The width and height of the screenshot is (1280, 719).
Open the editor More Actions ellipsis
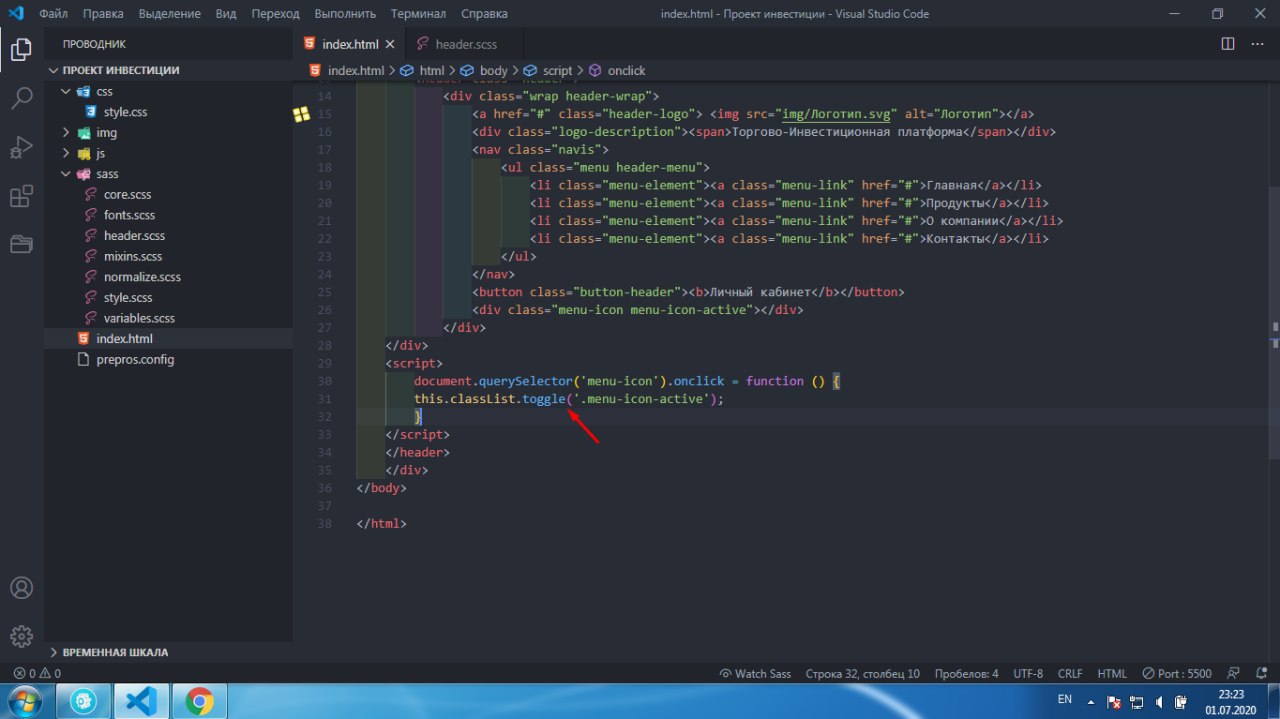(1257, 44)
